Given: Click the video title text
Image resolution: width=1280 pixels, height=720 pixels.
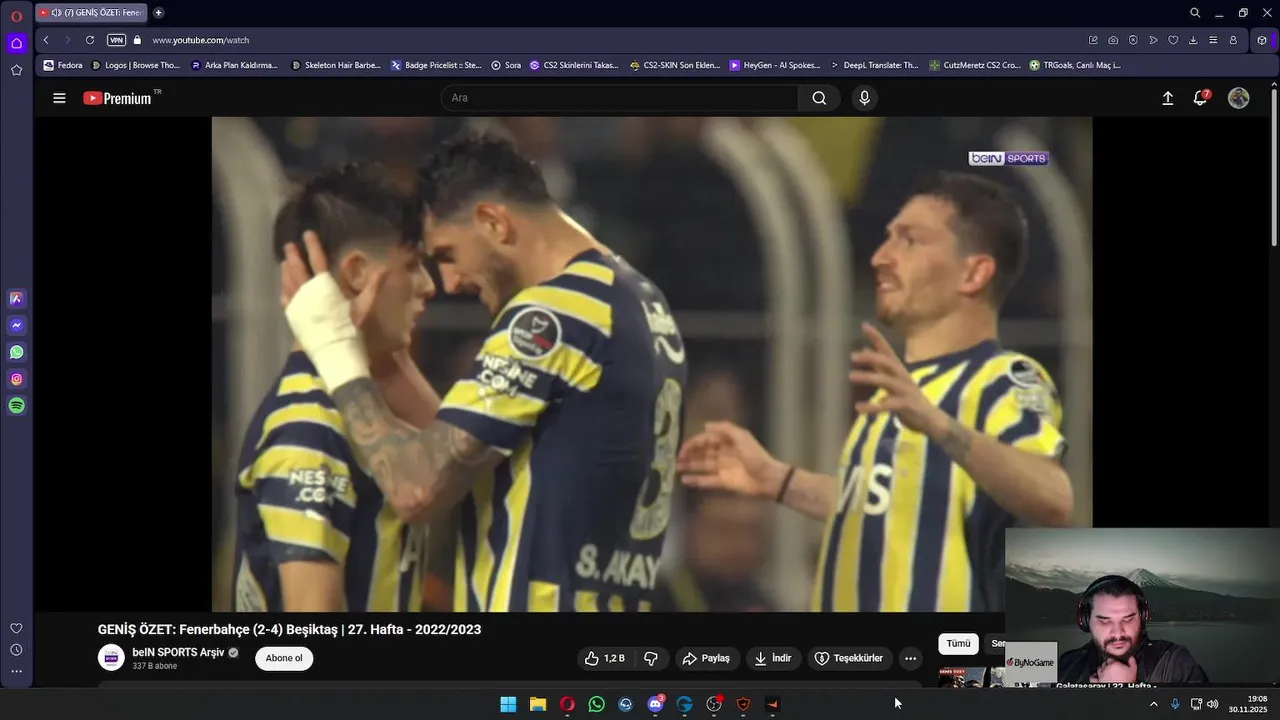Looking at the screenshot, I should 289,630.
